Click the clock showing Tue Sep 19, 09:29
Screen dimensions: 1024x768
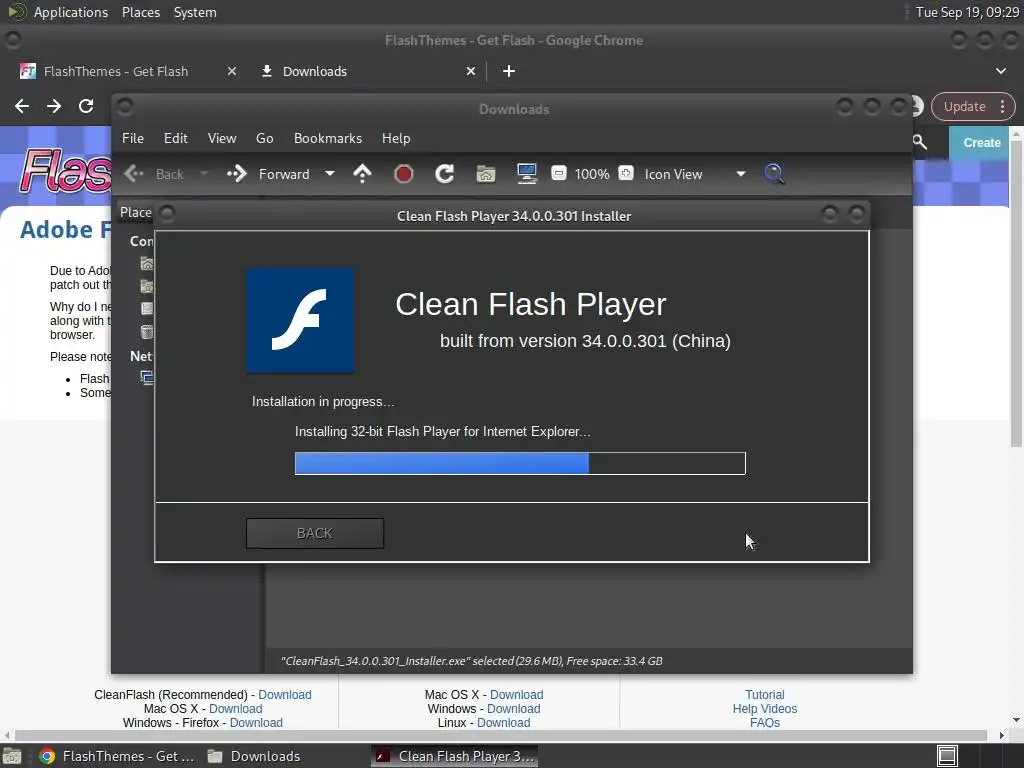[967, 12]
